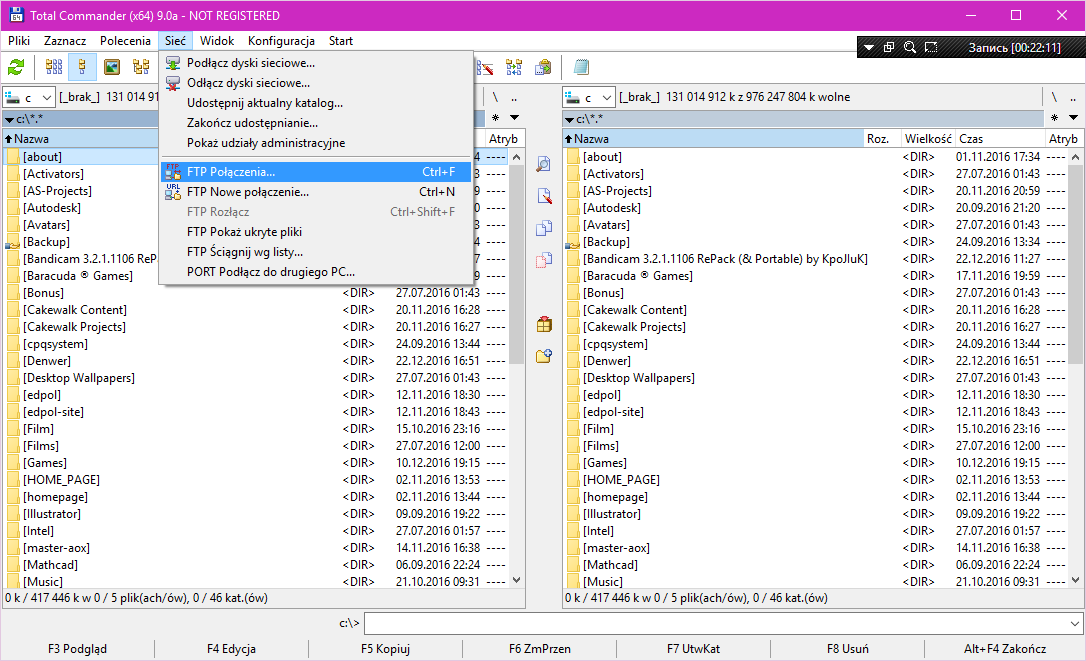Click the recorder overlay dashed-rectangle icon
This screenshot has width=1086, height=661.
tap(931, 47)
